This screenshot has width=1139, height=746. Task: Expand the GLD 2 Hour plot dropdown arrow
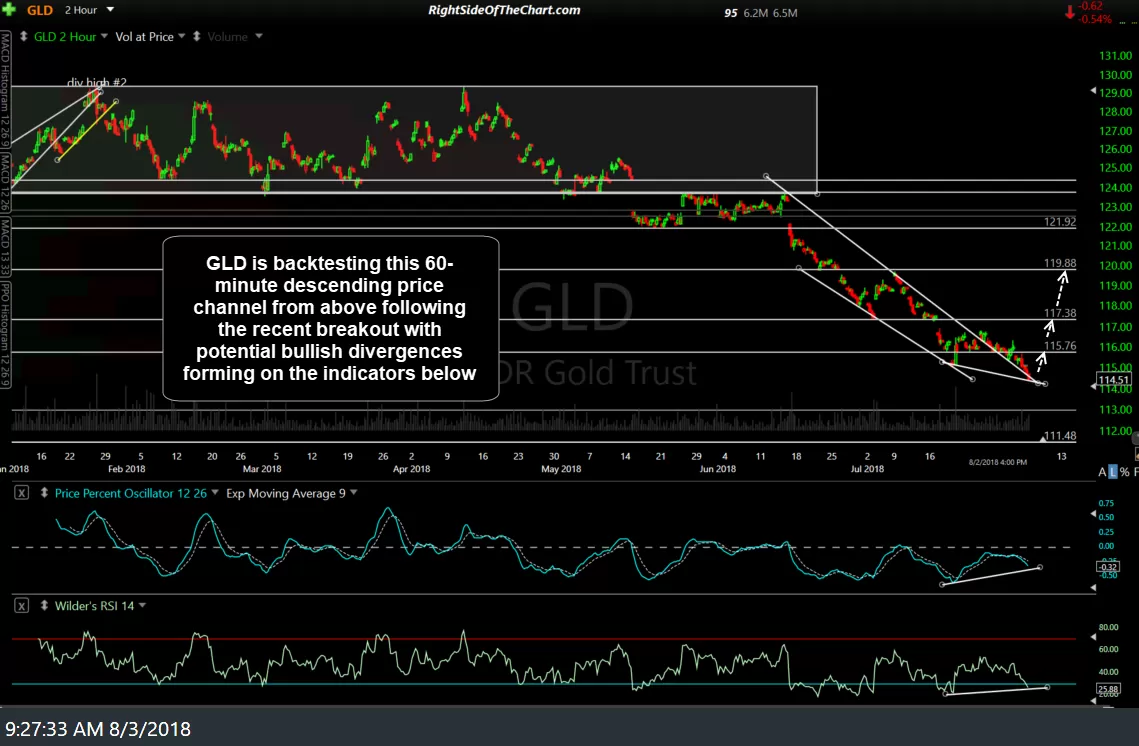pos(105,36)
